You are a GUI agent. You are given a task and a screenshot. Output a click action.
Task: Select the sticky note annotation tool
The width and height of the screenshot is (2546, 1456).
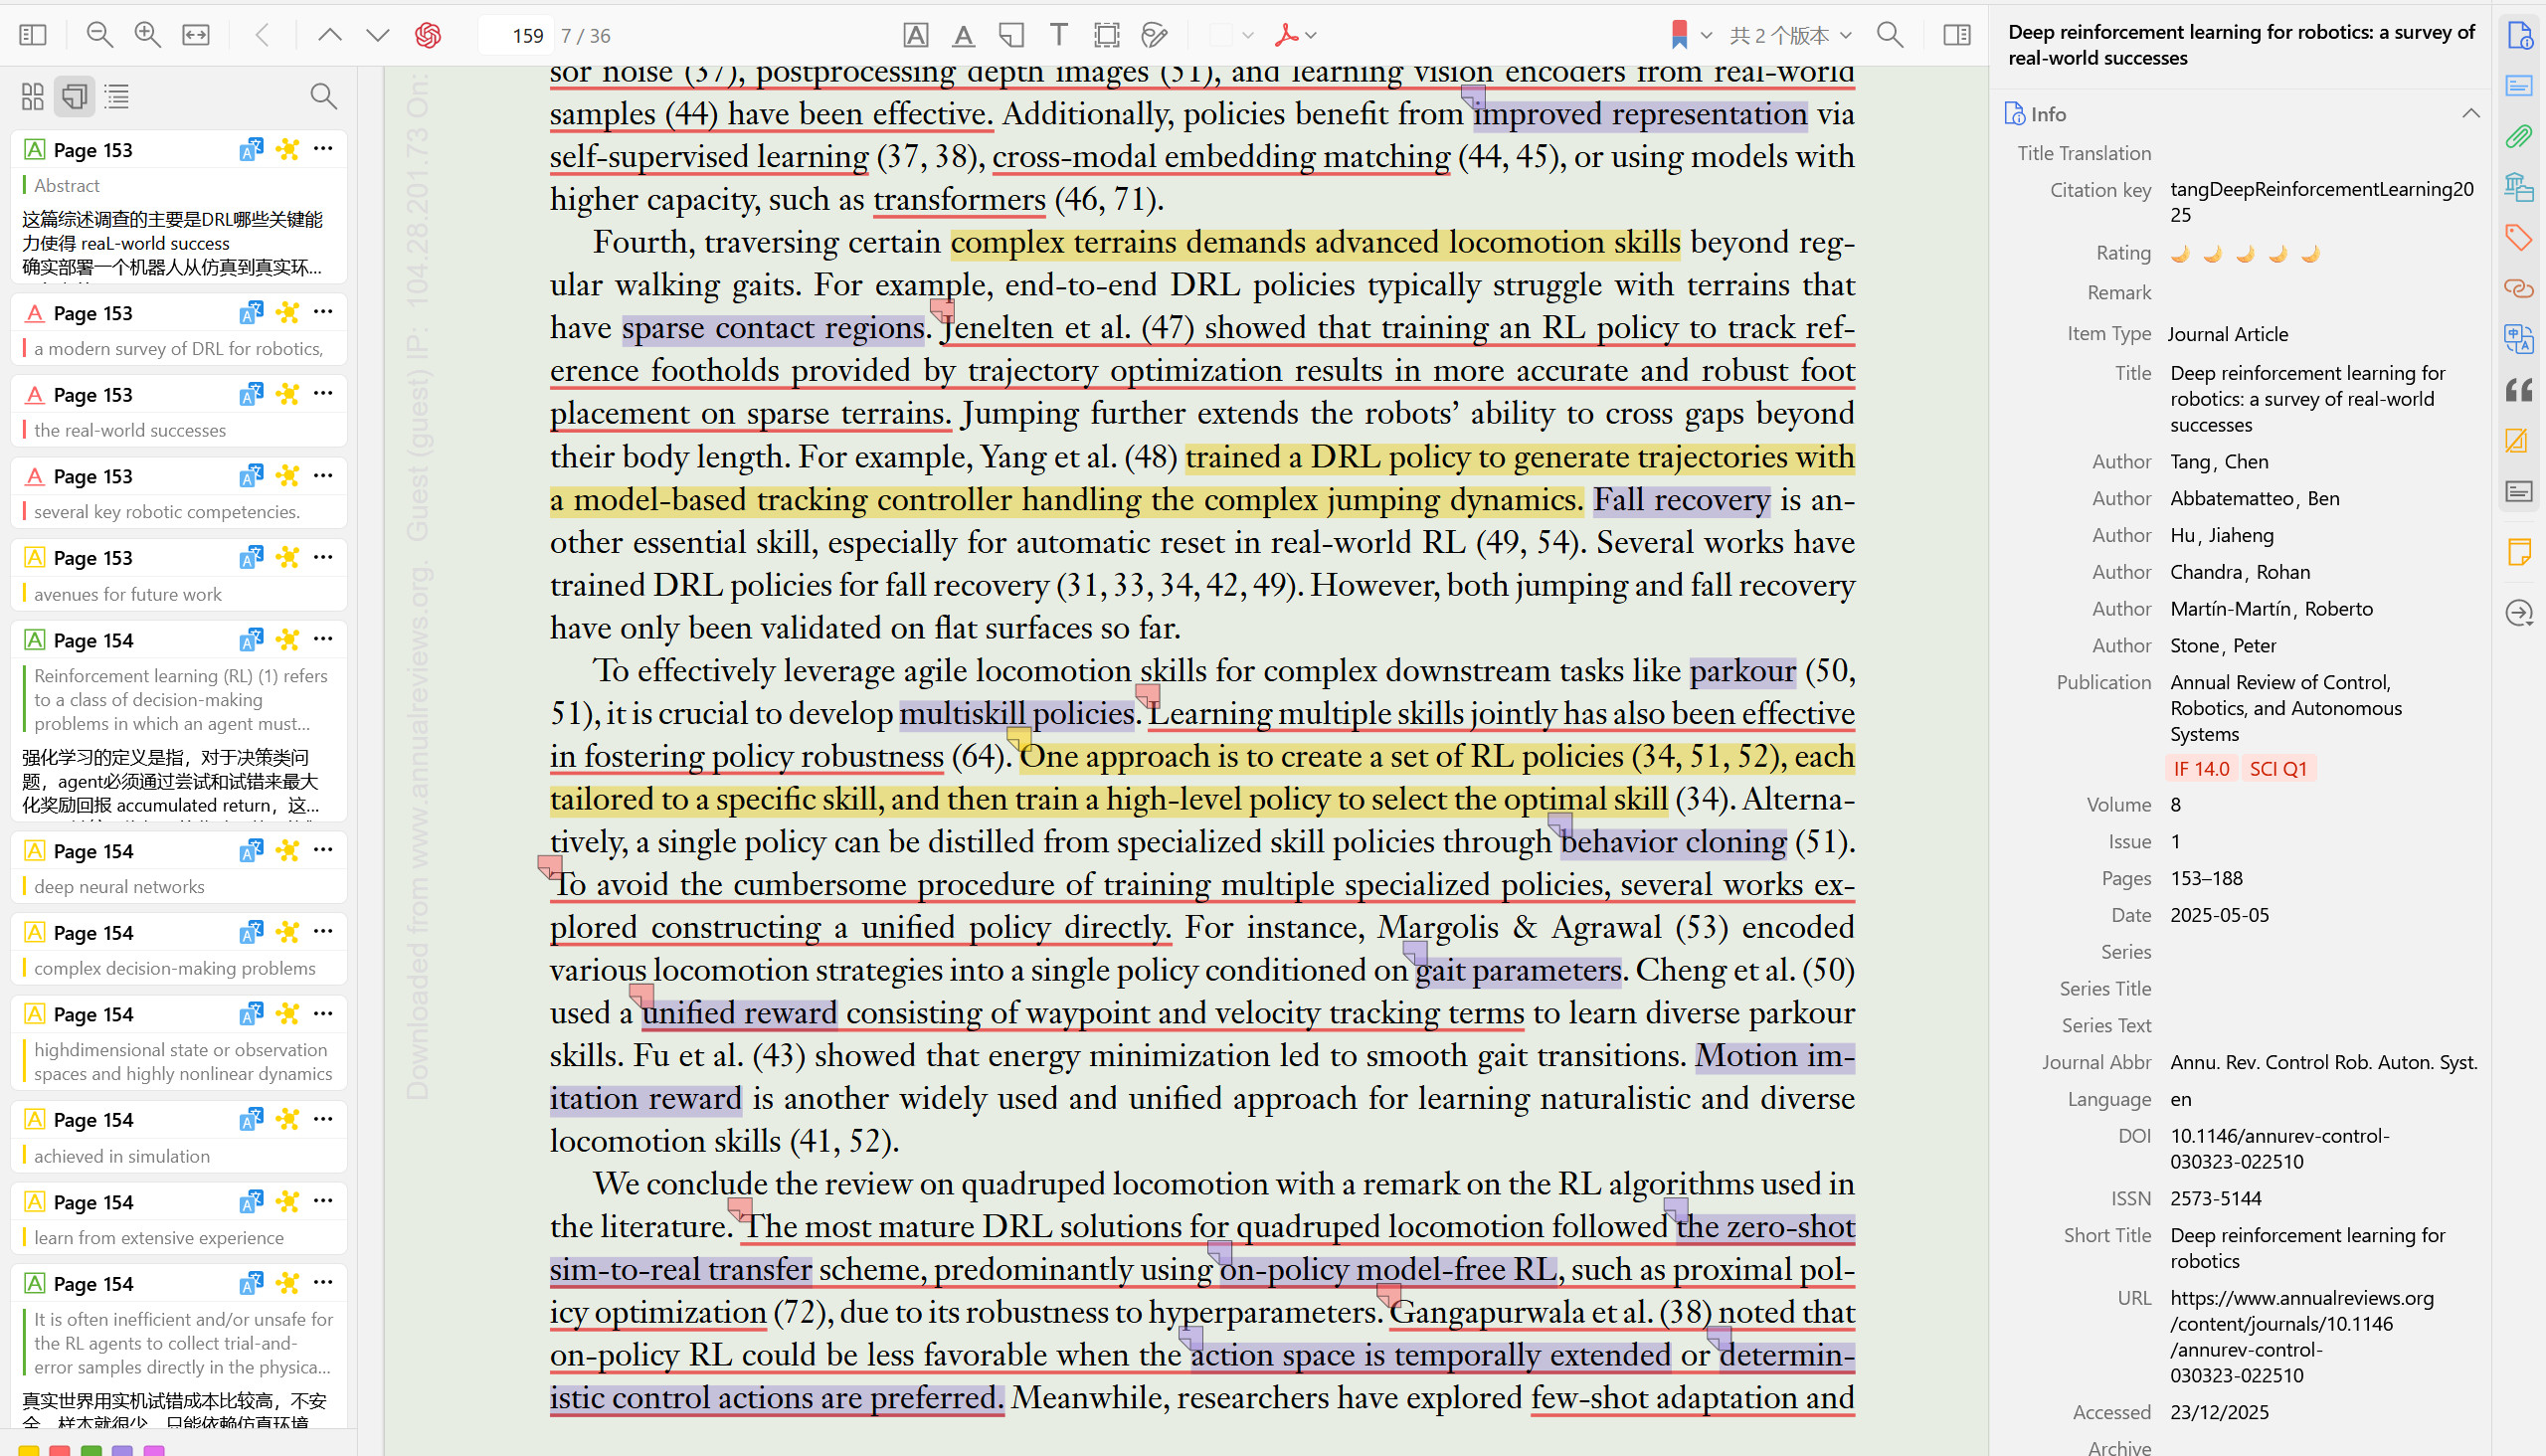(x=1011, y=35)
